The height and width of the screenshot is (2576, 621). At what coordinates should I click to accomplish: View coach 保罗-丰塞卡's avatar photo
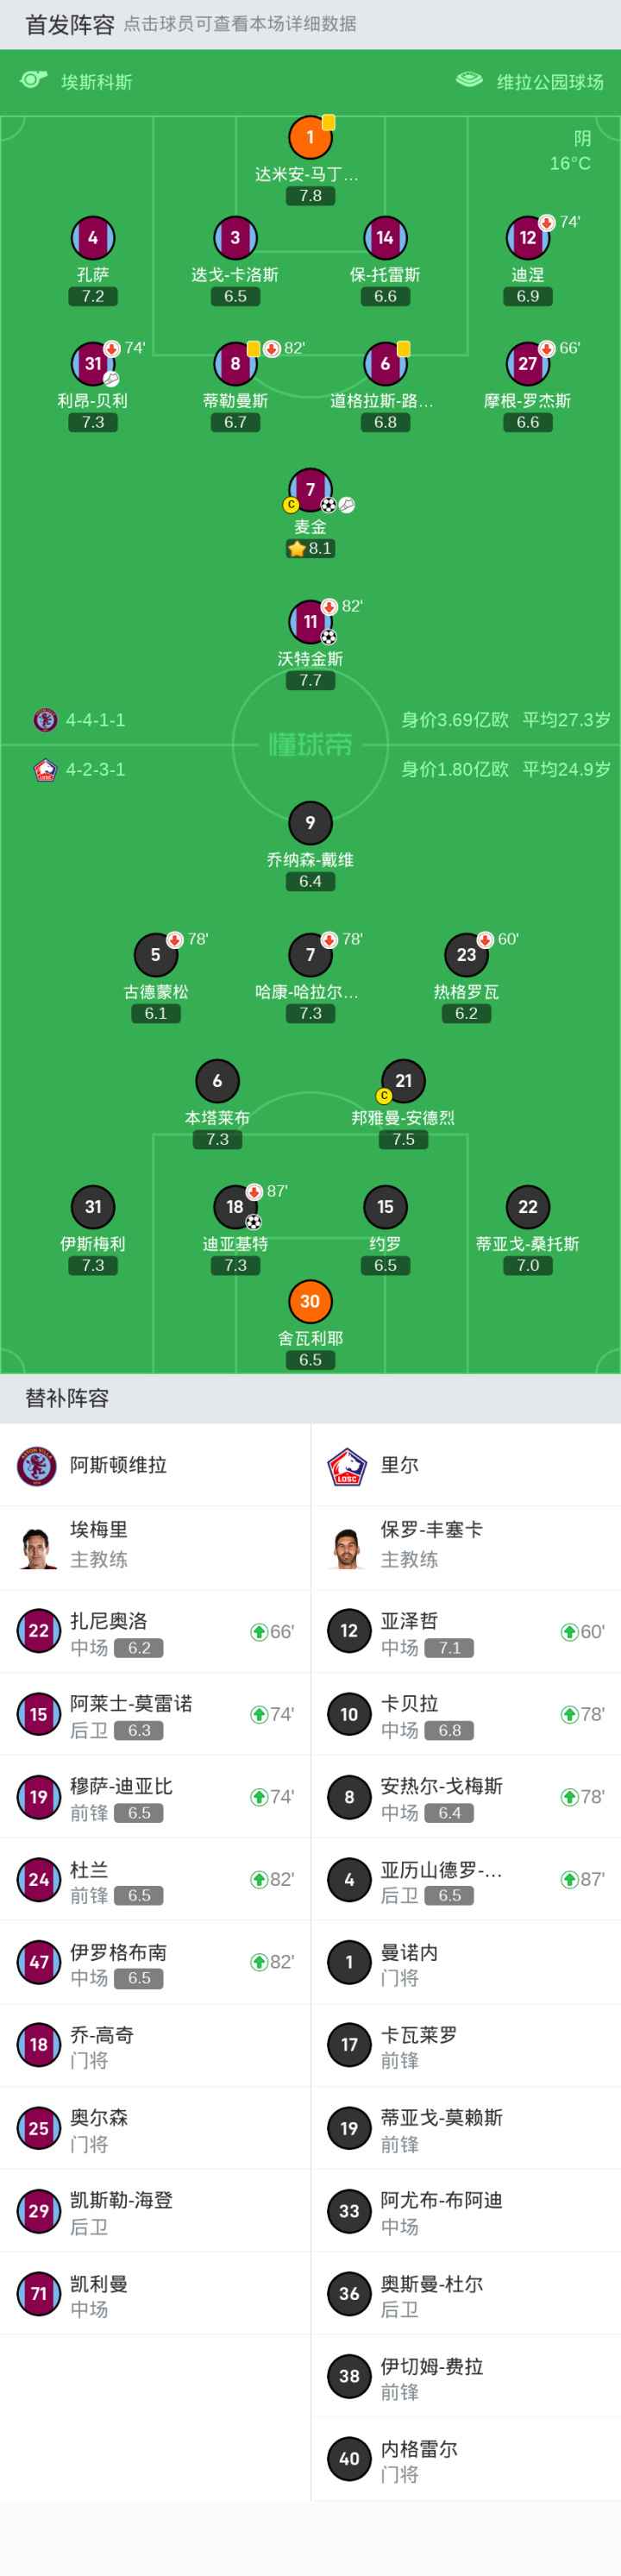point(348,1547)
